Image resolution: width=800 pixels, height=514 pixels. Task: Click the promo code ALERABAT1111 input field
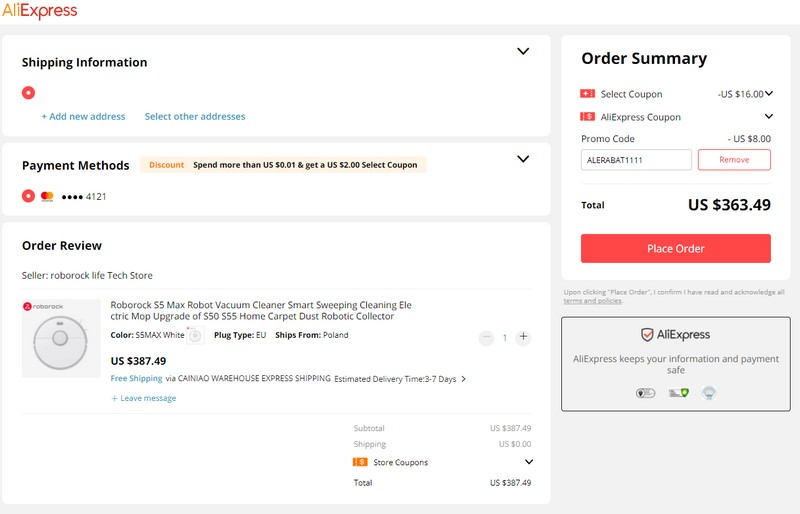coord(636,160)
